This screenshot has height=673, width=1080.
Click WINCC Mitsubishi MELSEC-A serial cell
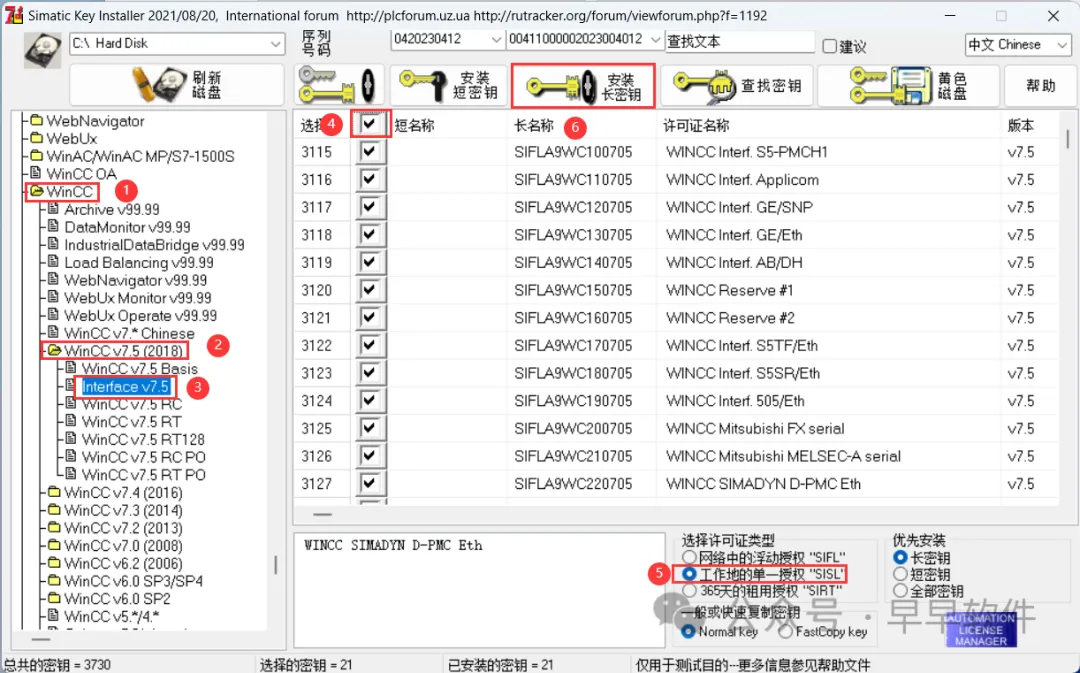[x=783, y=456]
